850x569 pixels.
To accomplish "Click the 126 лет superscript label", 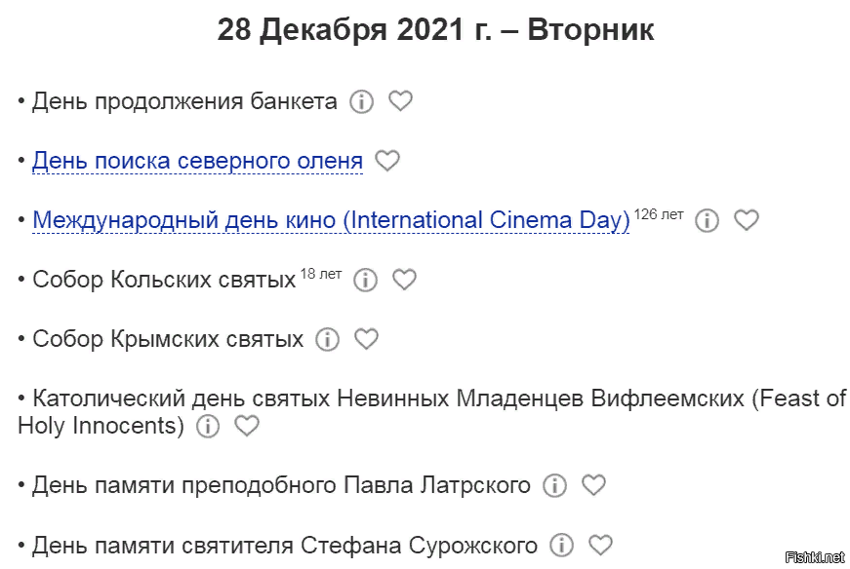I will [658, 214].
